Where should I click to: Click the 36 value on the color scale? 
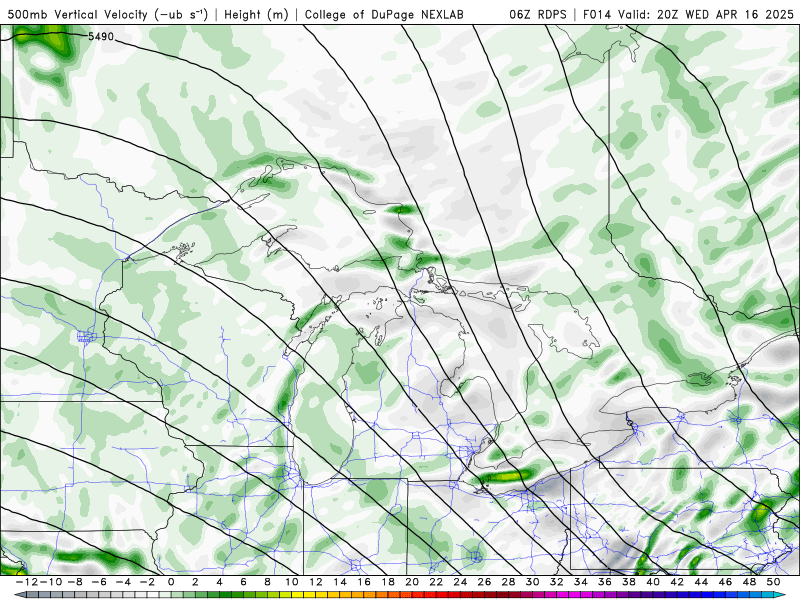point(605,582)
